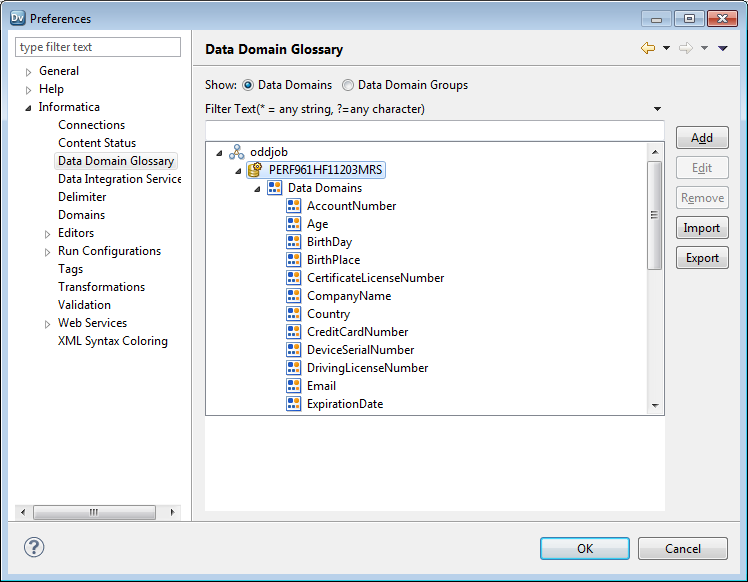Collapse the Informatica preferences category
748x582 pixels.
[29, 108]
